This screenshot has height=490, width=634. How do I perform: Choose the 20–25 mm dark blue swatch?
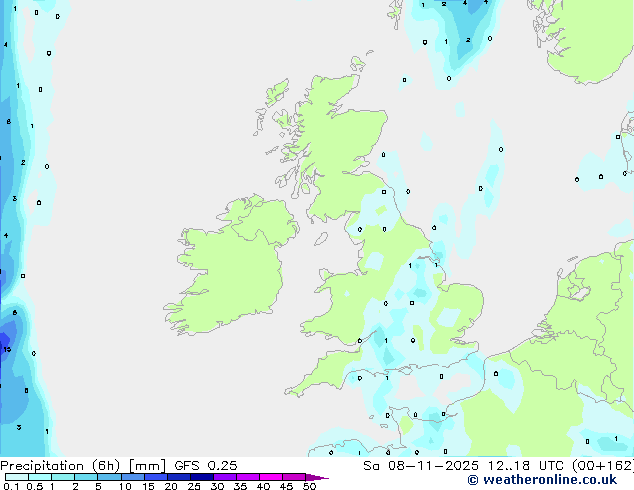point(178,477)
